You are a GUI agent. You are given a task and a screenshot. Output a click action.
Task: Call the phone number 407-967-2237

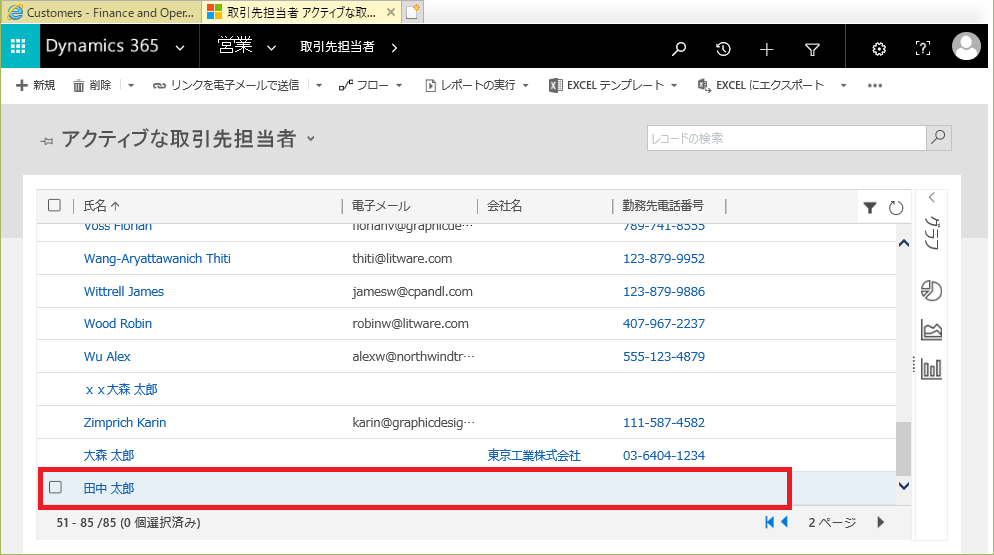(664, 323)
